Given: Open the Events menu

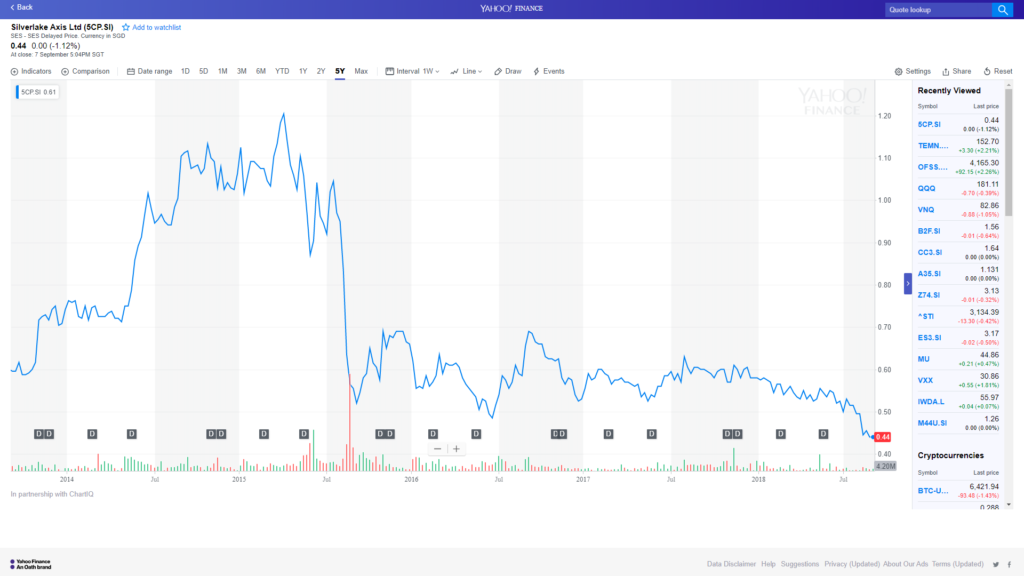Looking at the screenshot, I should click(549, 71).
